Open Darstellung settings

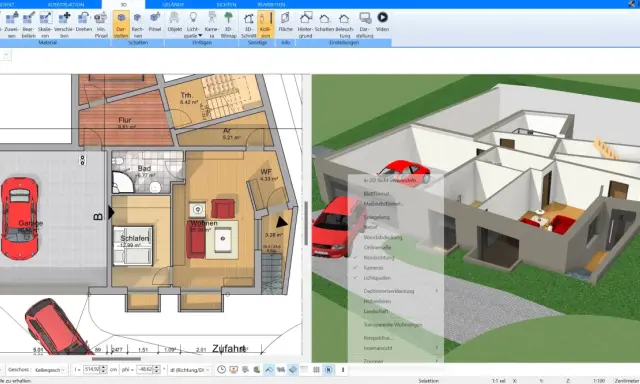pos(364,24)
